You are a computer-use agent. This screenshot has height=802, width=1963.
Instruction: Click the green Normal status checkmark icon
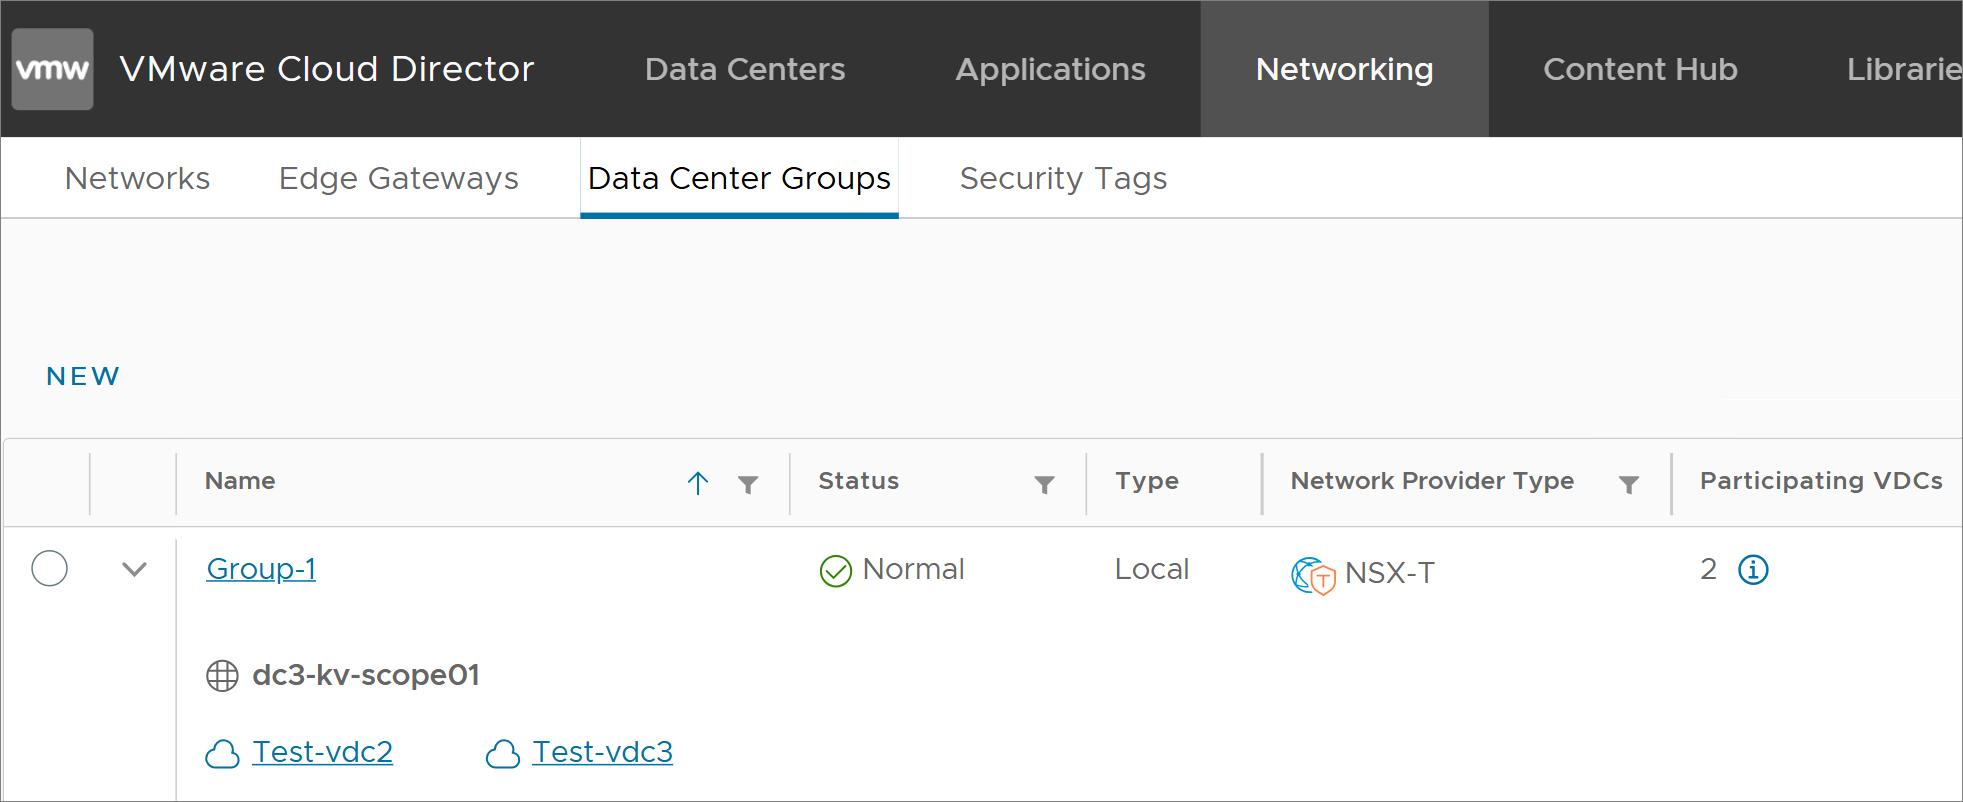(x=835, y=571)
